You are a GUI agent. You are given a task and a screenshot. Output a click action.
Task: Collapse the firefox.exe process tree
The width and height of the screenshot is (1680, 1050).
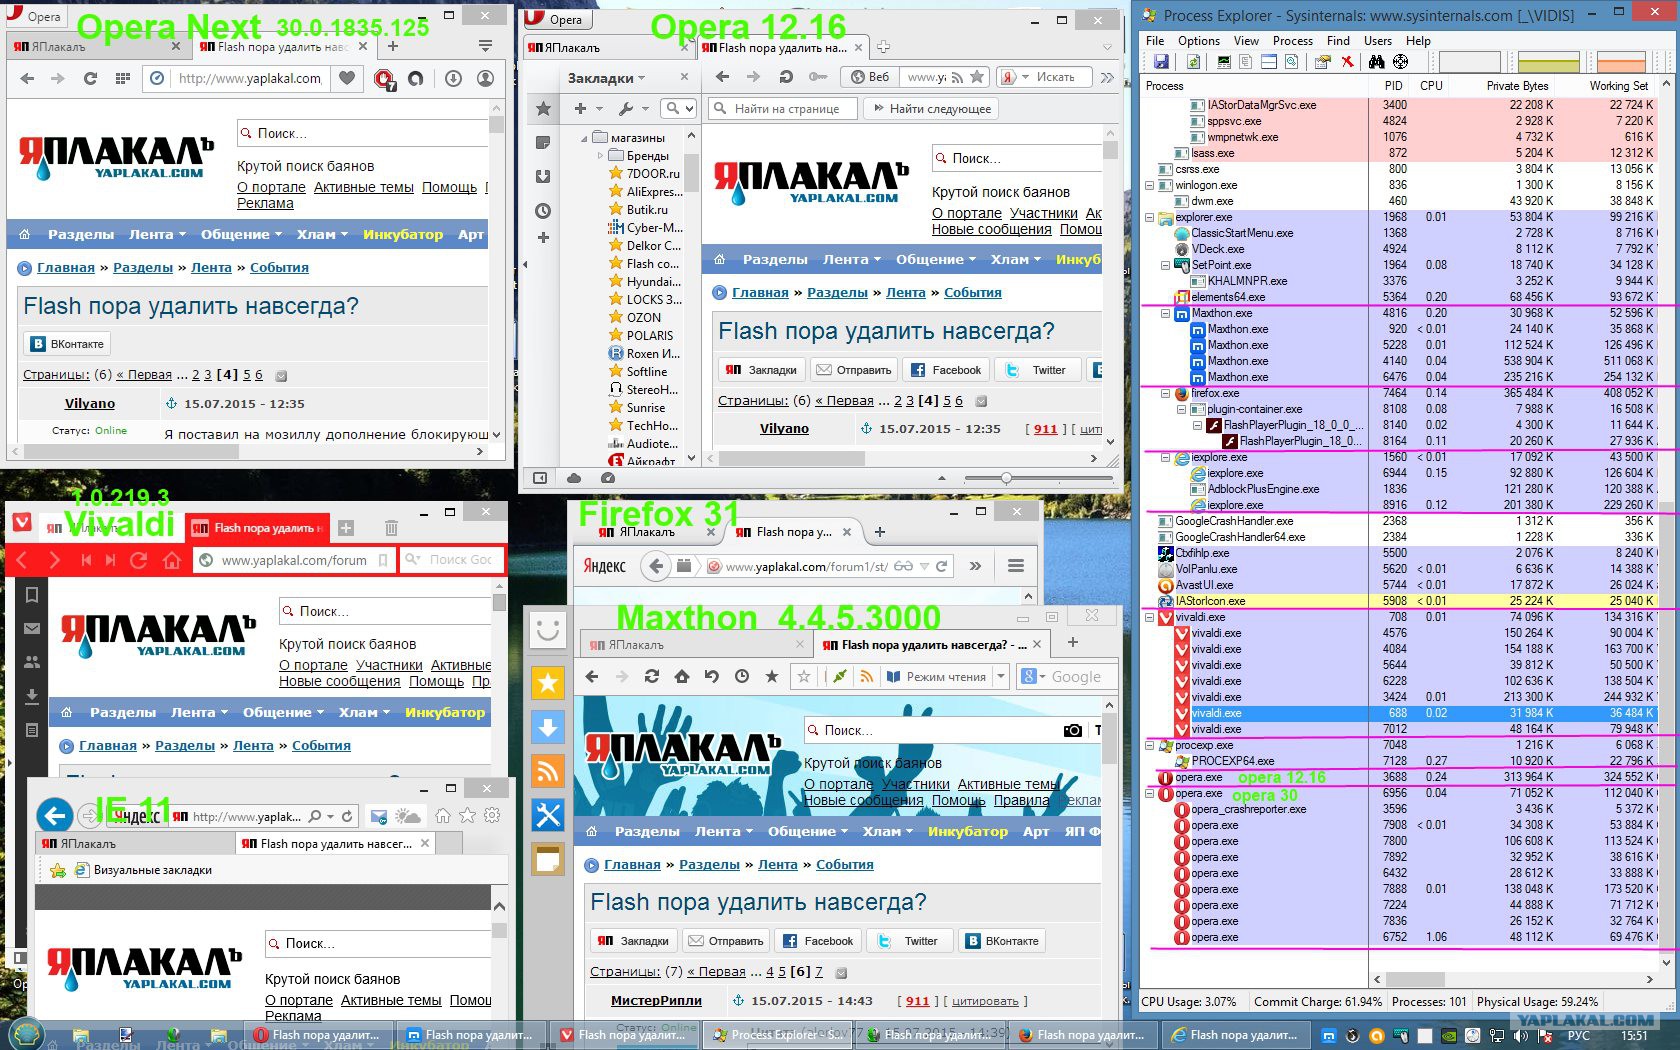click(x=1165, y=393)
